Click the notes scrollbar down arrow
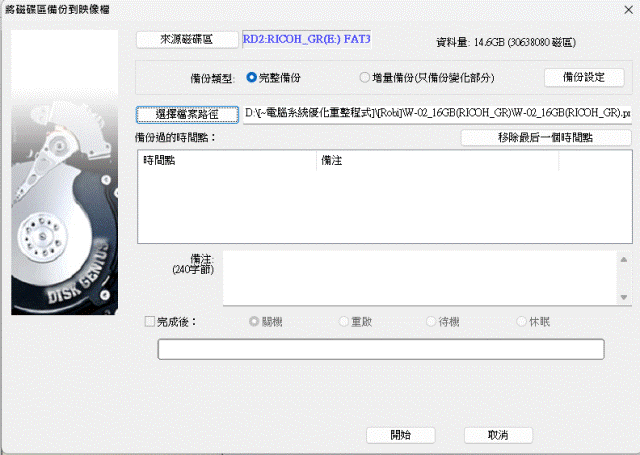640x455 pixels. [624, 297]
